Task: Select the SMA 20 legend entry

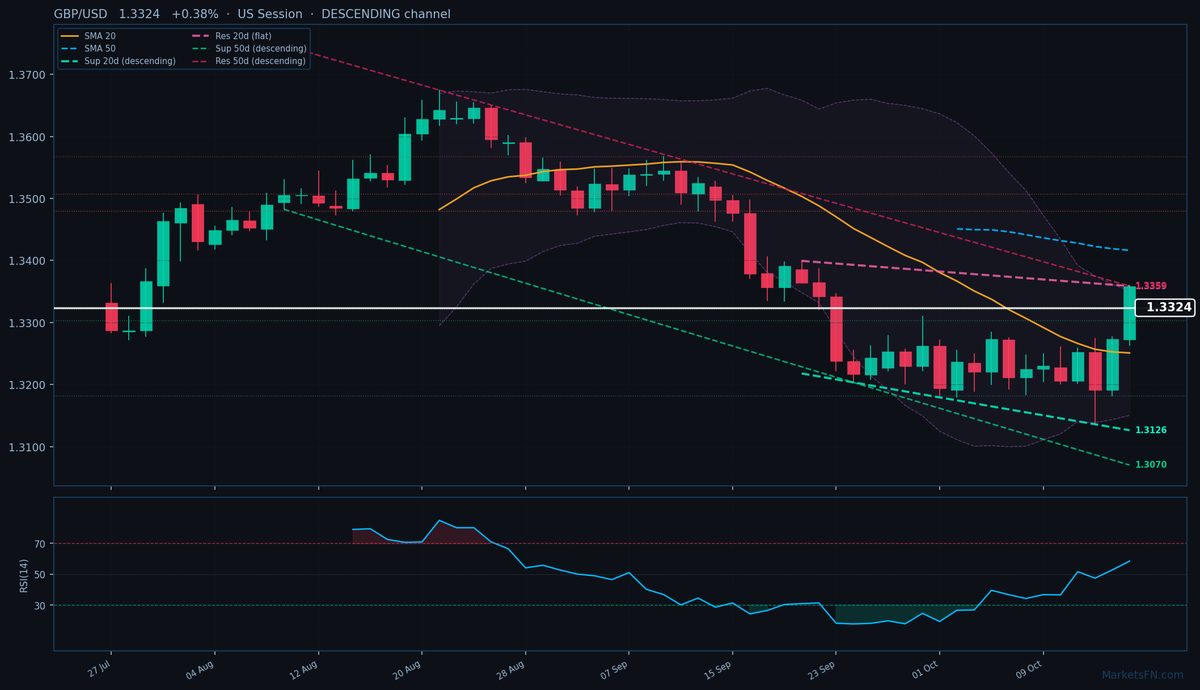Action: point(86,36)
